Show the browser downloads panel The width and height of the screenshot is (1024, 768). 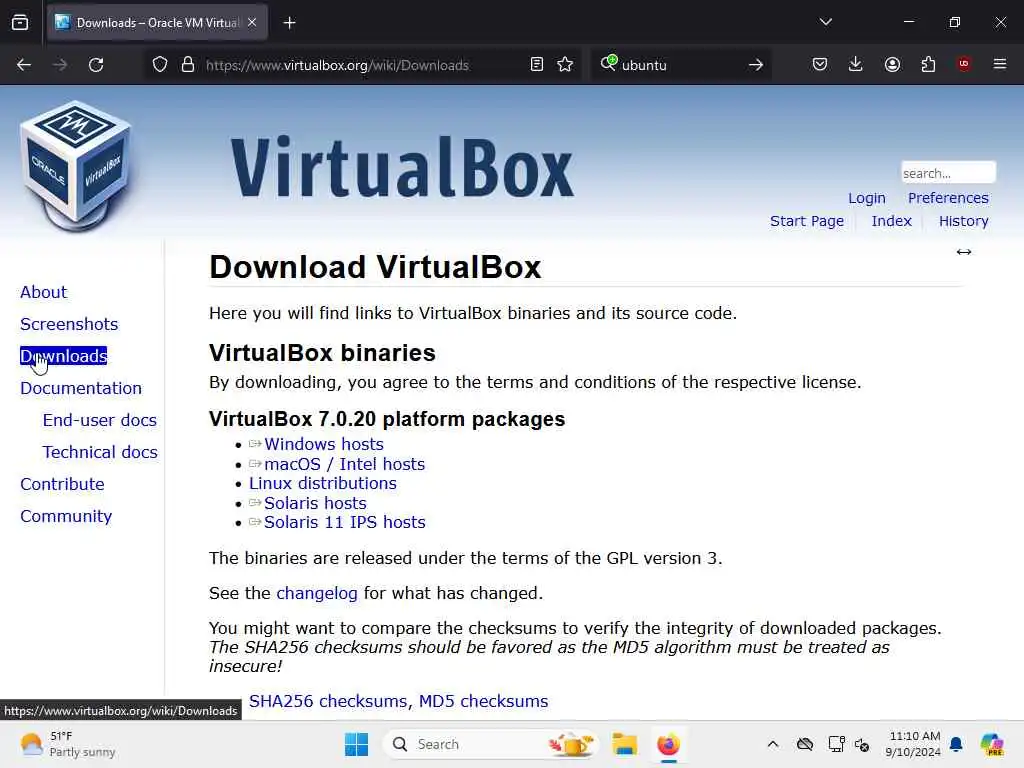point(856,64)
